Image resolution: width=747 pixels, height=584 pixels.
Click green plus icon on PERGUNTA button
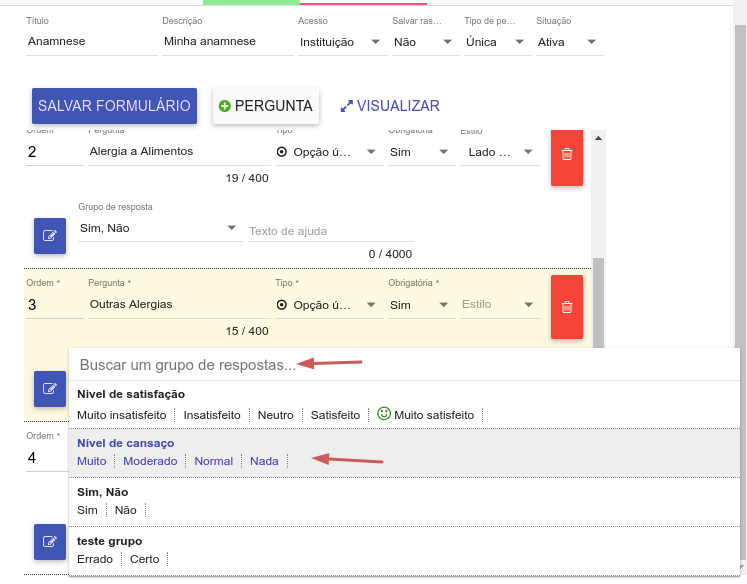pos(224,106)
